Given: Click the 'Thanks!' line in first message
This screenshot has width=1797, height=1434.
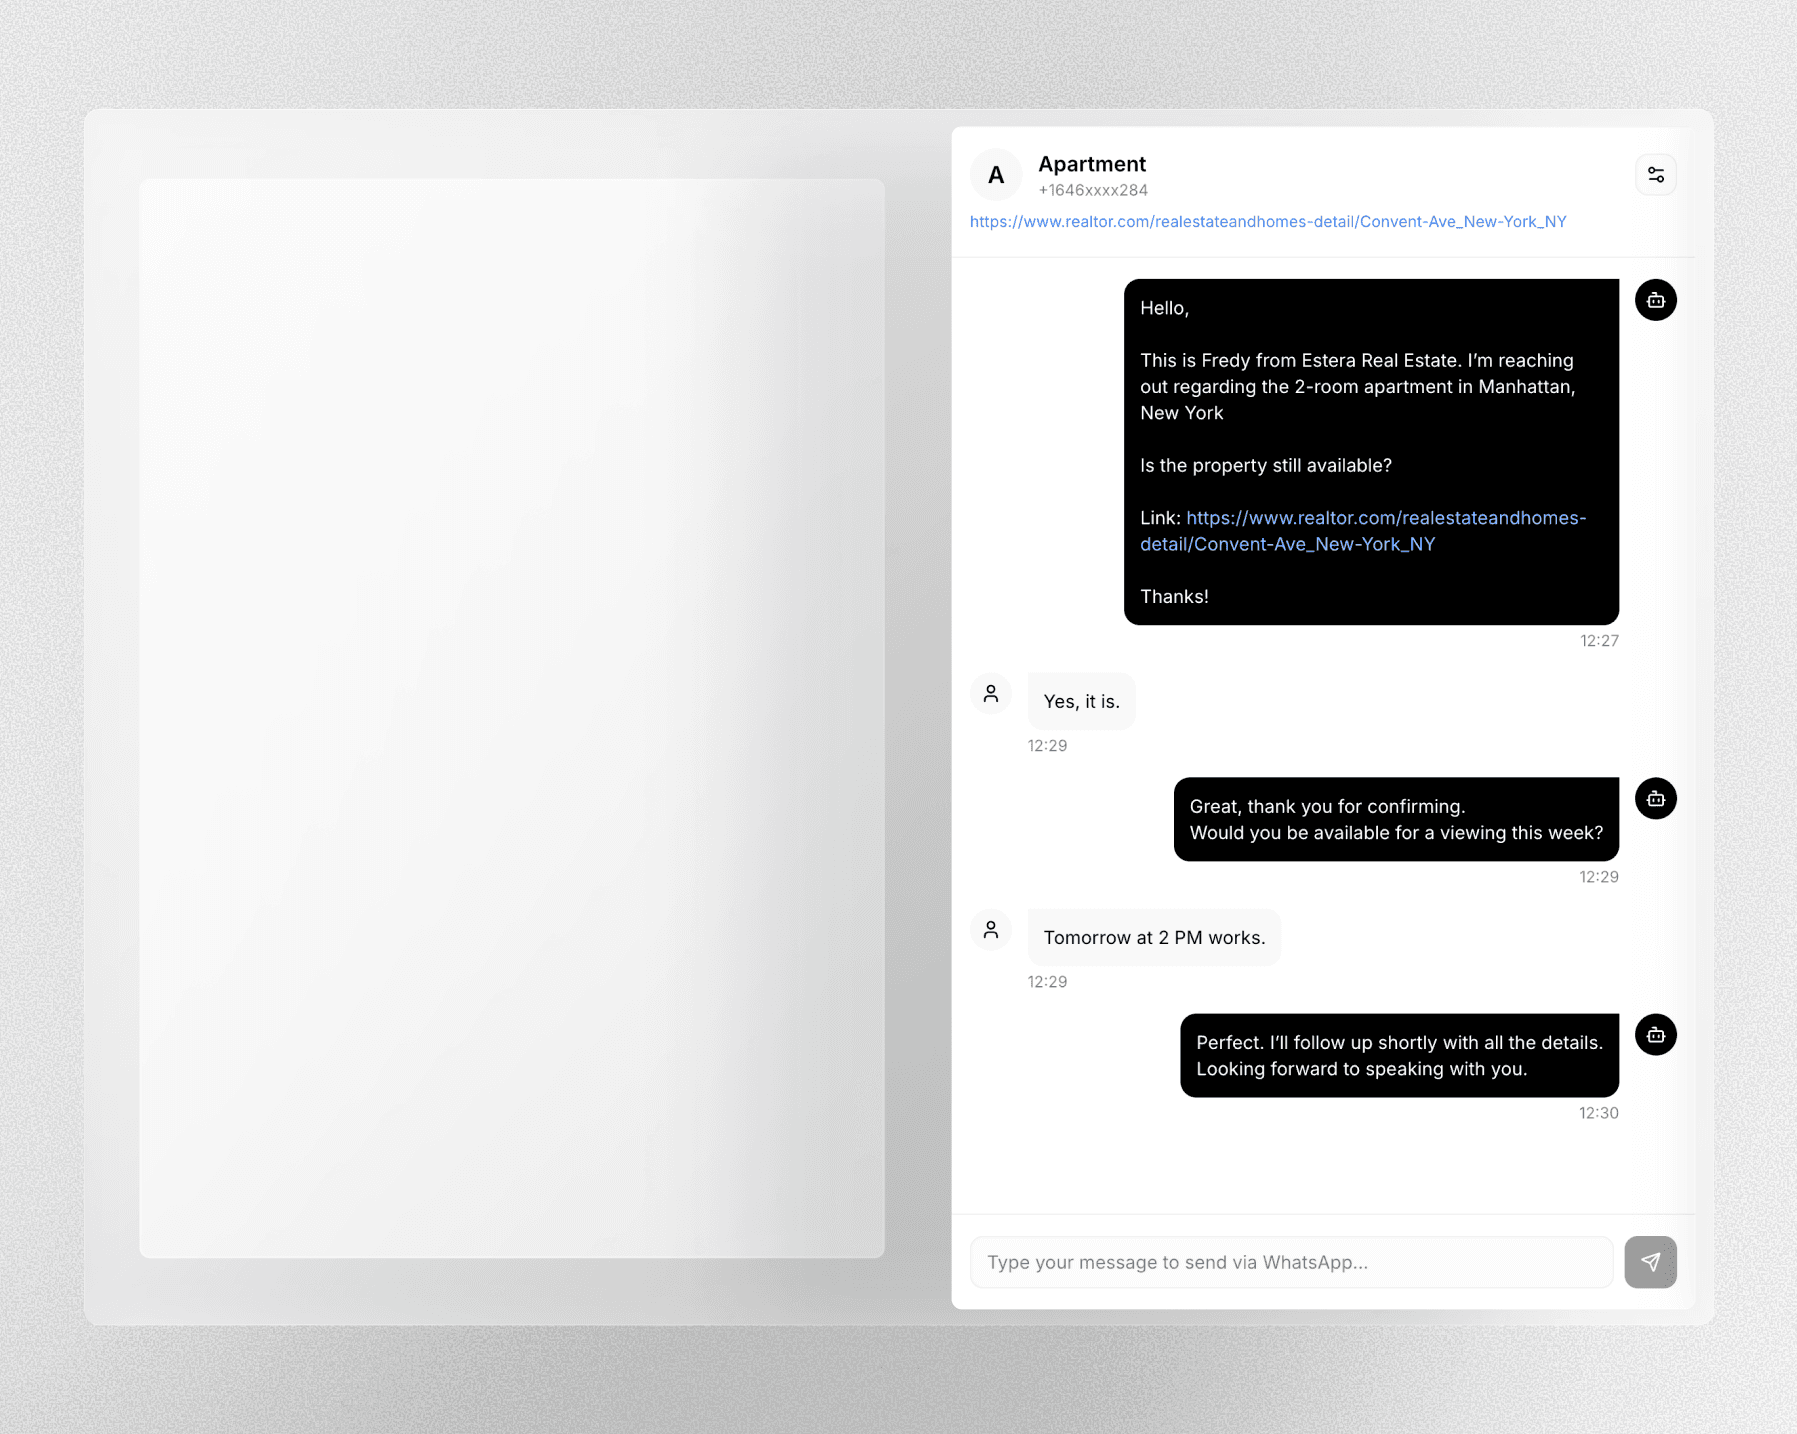Looking at the screenshot, I should pos(1174,596).
